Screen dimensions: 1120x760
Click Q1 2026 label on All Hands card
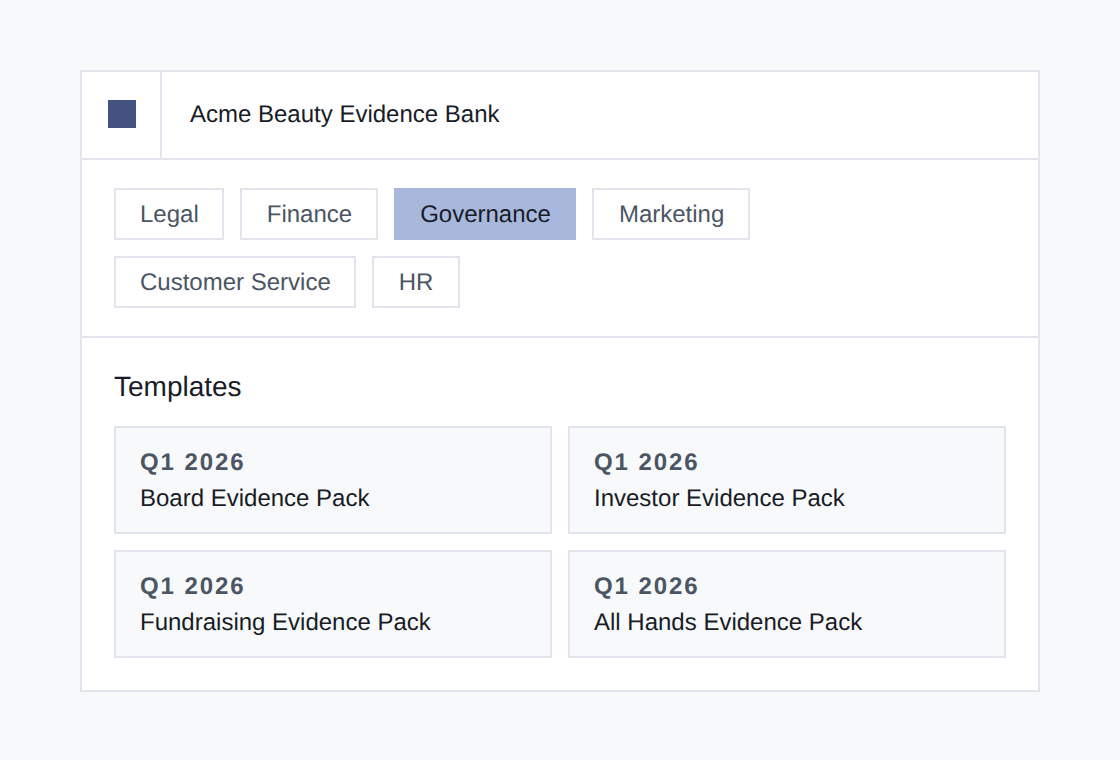point(646,586)
